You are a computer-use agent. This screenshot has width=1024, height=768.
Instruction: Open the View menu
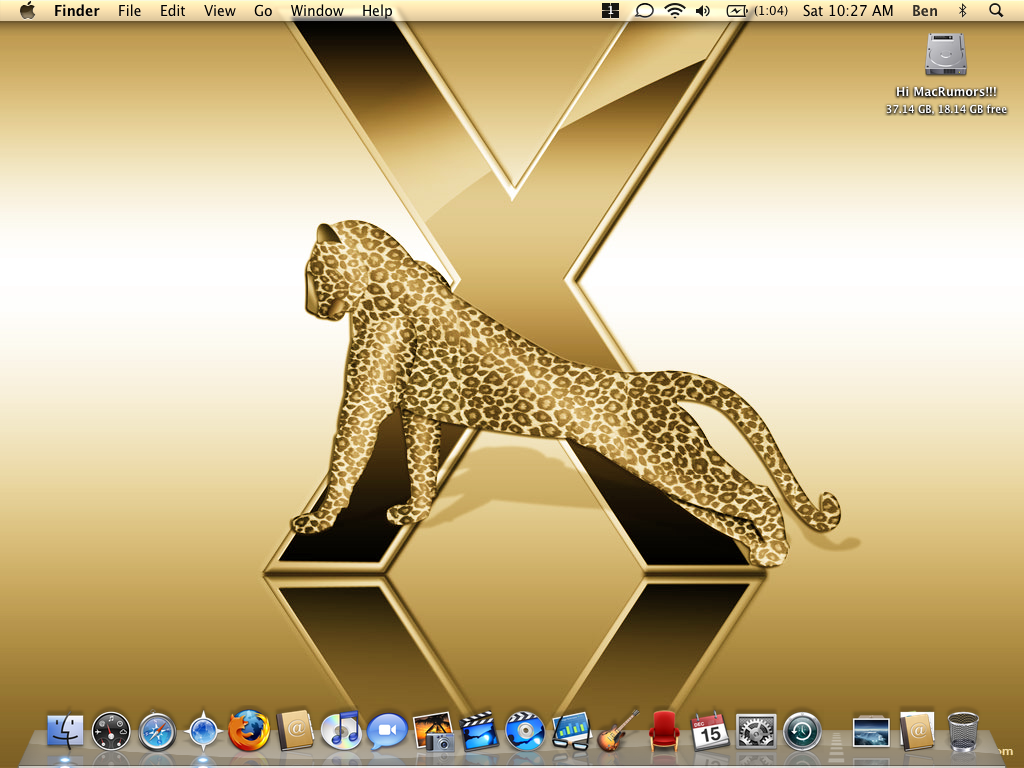tap(219, 10)
